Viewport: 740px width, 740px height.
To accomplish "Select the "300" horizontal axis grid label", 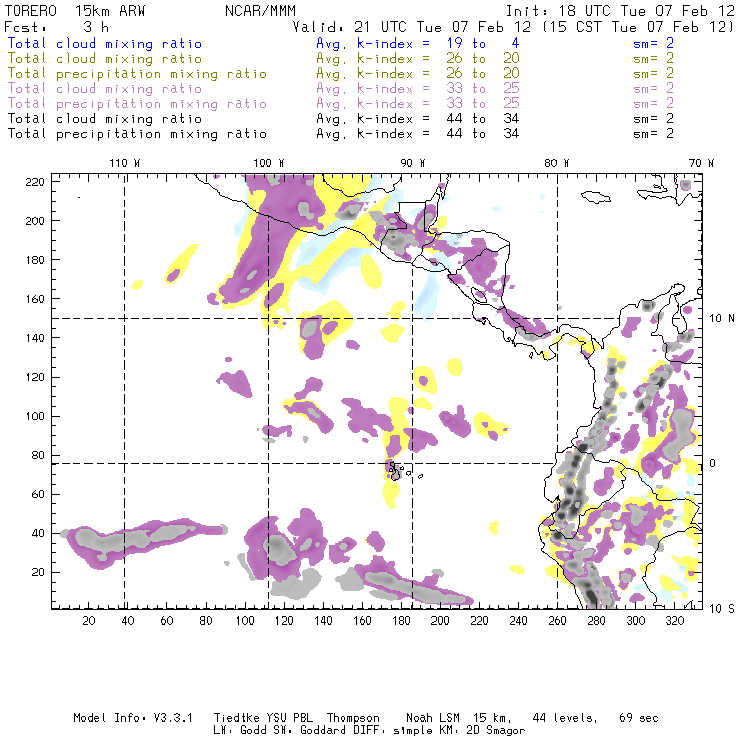I will coord(636,621).
